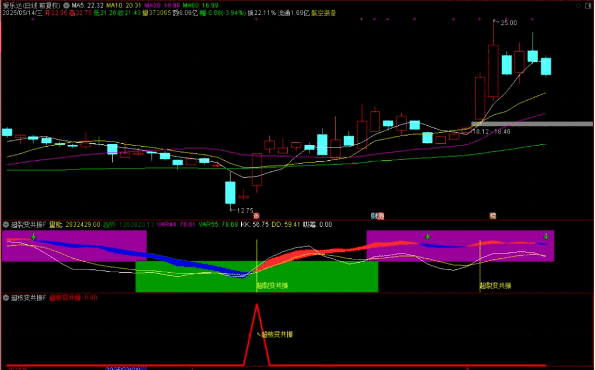This screenshot has height=370, width=595.
Task: Open settings icon of the bottom indicator panel
Action: [x=6, y=298]
